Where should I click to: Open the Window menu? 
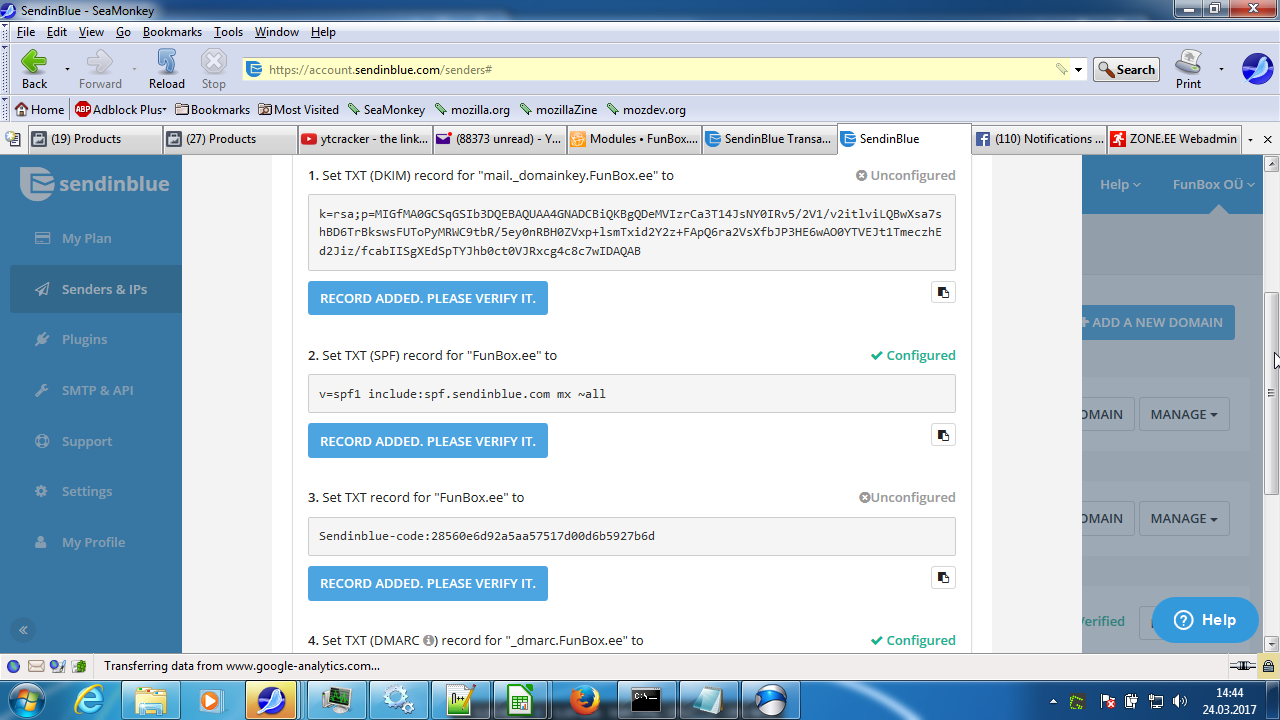277,32
